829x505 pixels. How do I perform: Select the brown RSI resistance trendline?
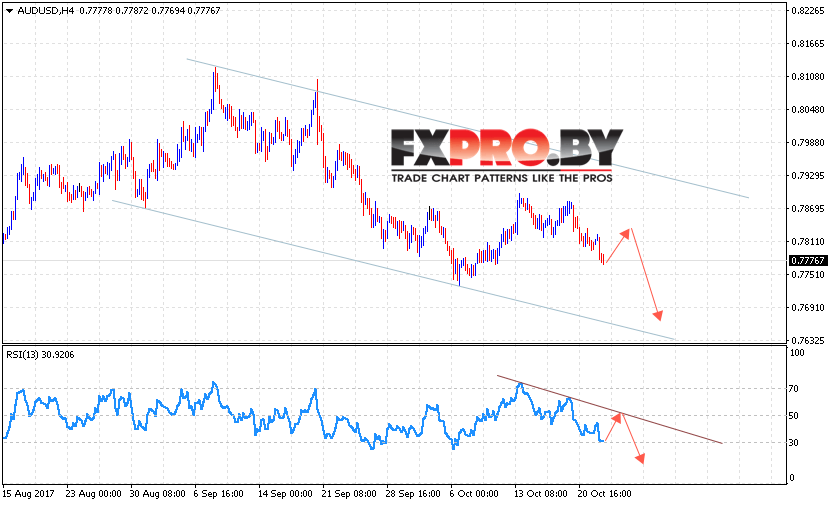[x=609, y=410]
